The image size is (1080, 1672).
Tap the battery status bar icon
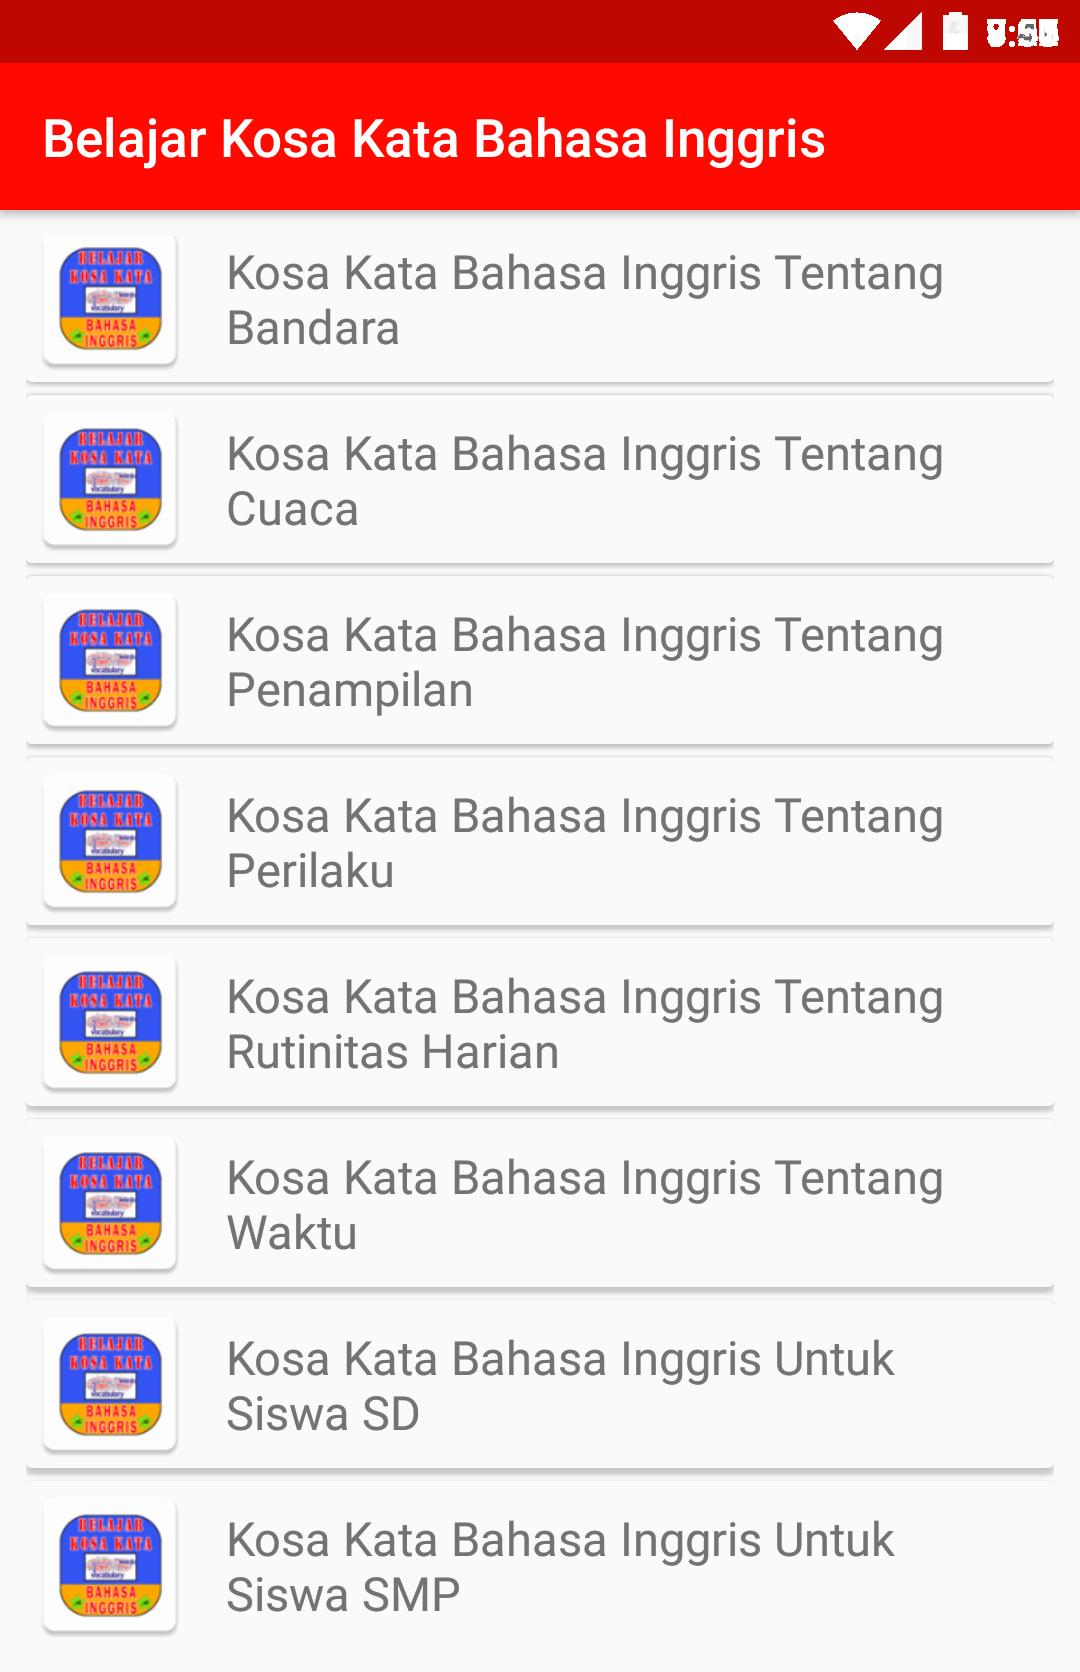click(x=955, y=31)
